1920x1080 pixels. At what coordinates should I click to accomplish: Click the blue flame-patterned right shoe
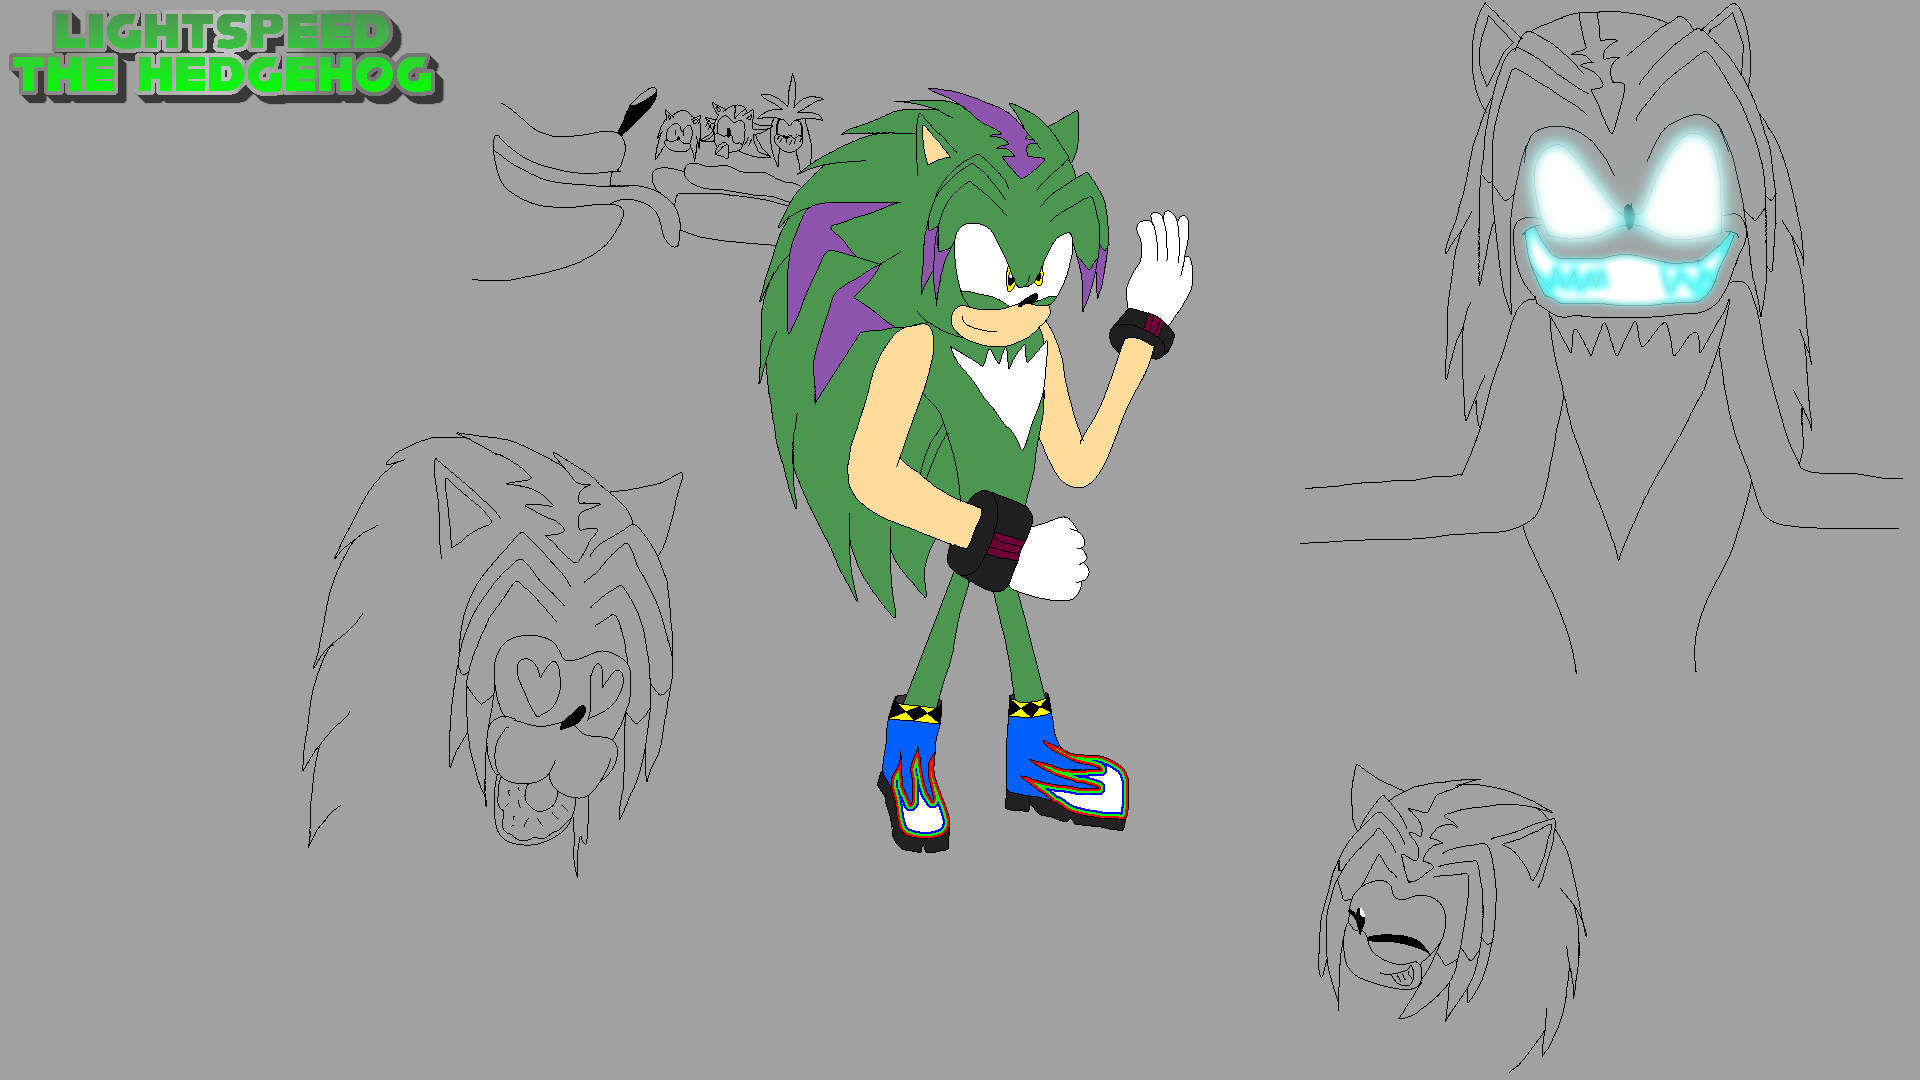tap(1066, 762)
